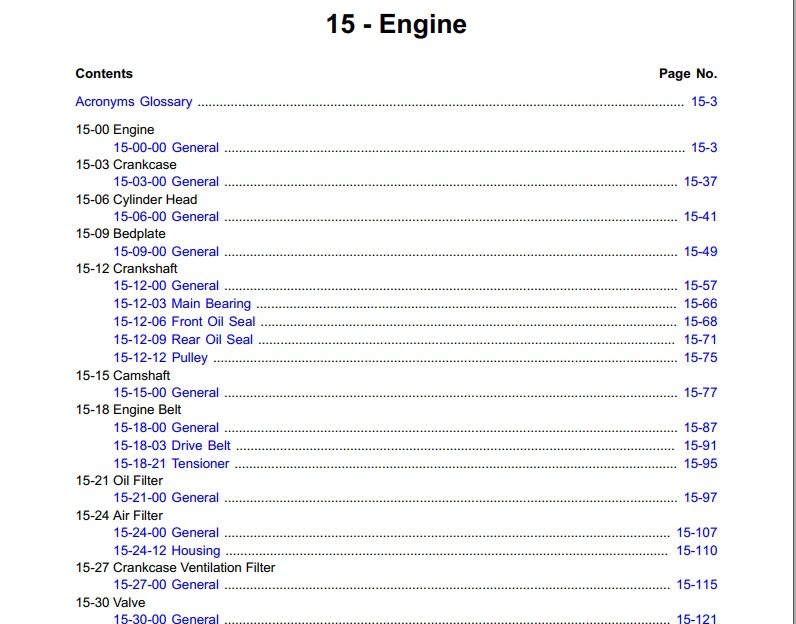Image resolution: width=796 pixels, height=624 pixels.
Task: Select the '15-06 Cylinder Head' heading
Action: tap(136, 200)
